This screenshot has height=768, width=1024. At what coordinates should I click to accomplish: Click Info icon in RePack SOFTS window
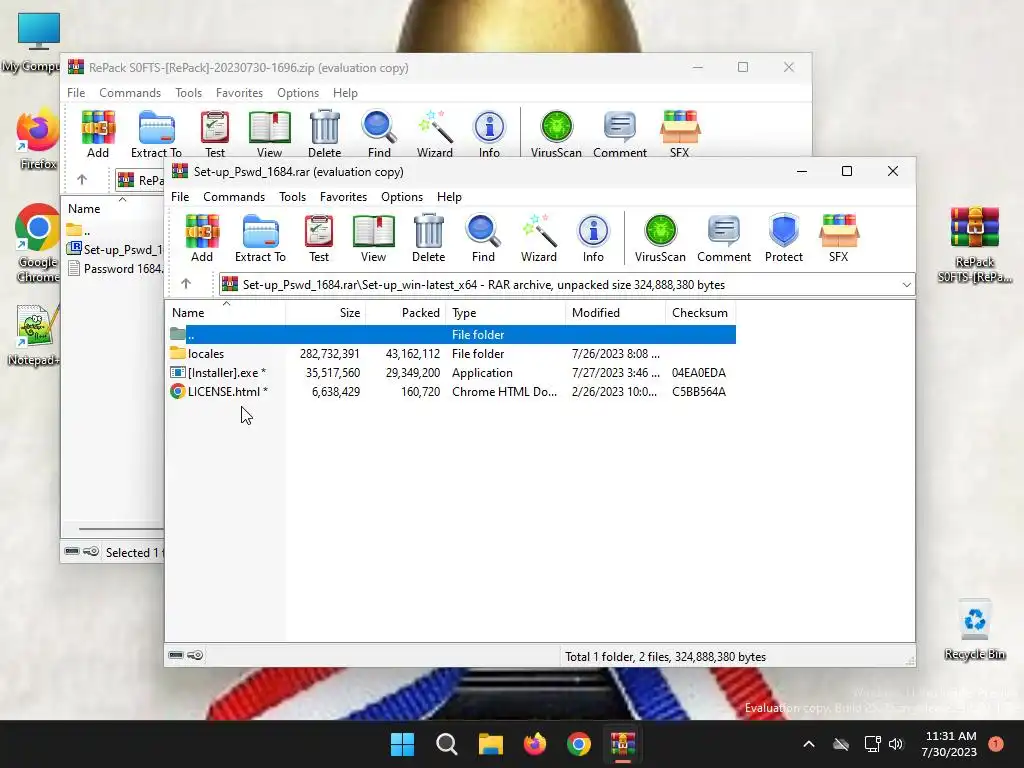click(x=489, y=134)
